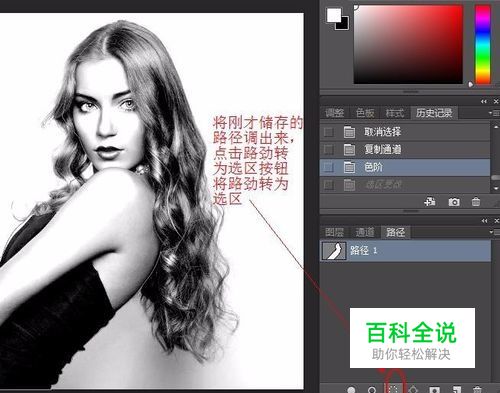The image size is (500, 393).
Task: Collapse the paths panel group to icons
Action: [485, 221]
